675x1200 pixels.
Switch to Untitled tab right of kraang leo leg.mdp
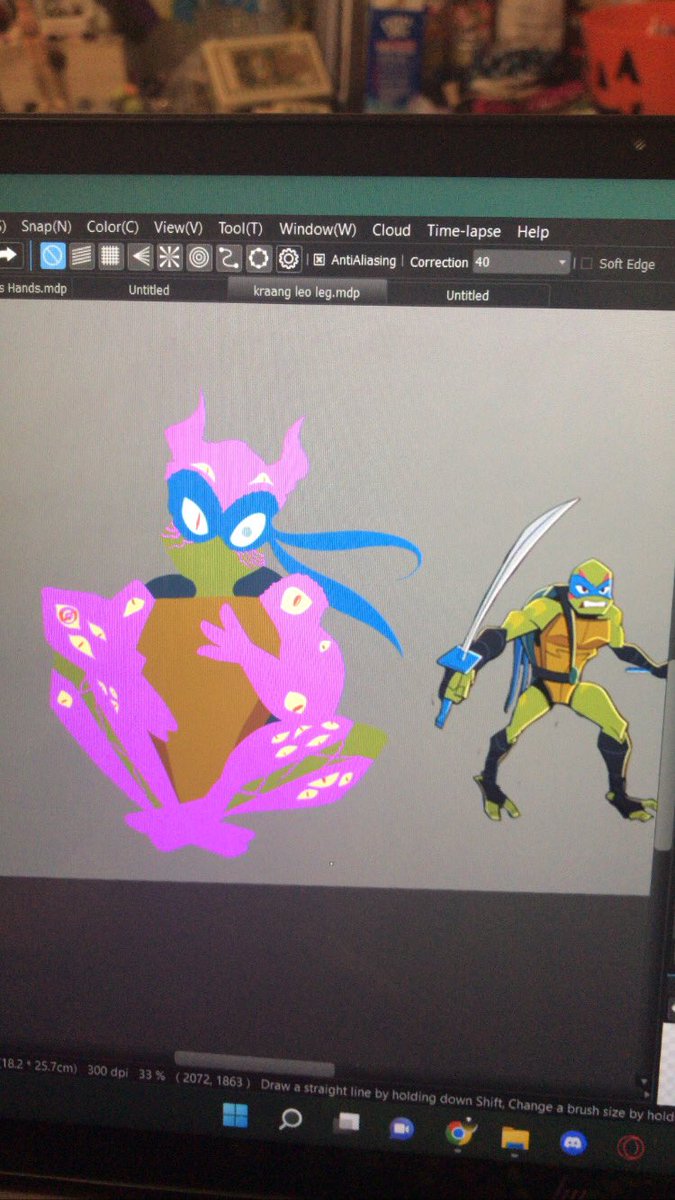click(x=467, y=295)
